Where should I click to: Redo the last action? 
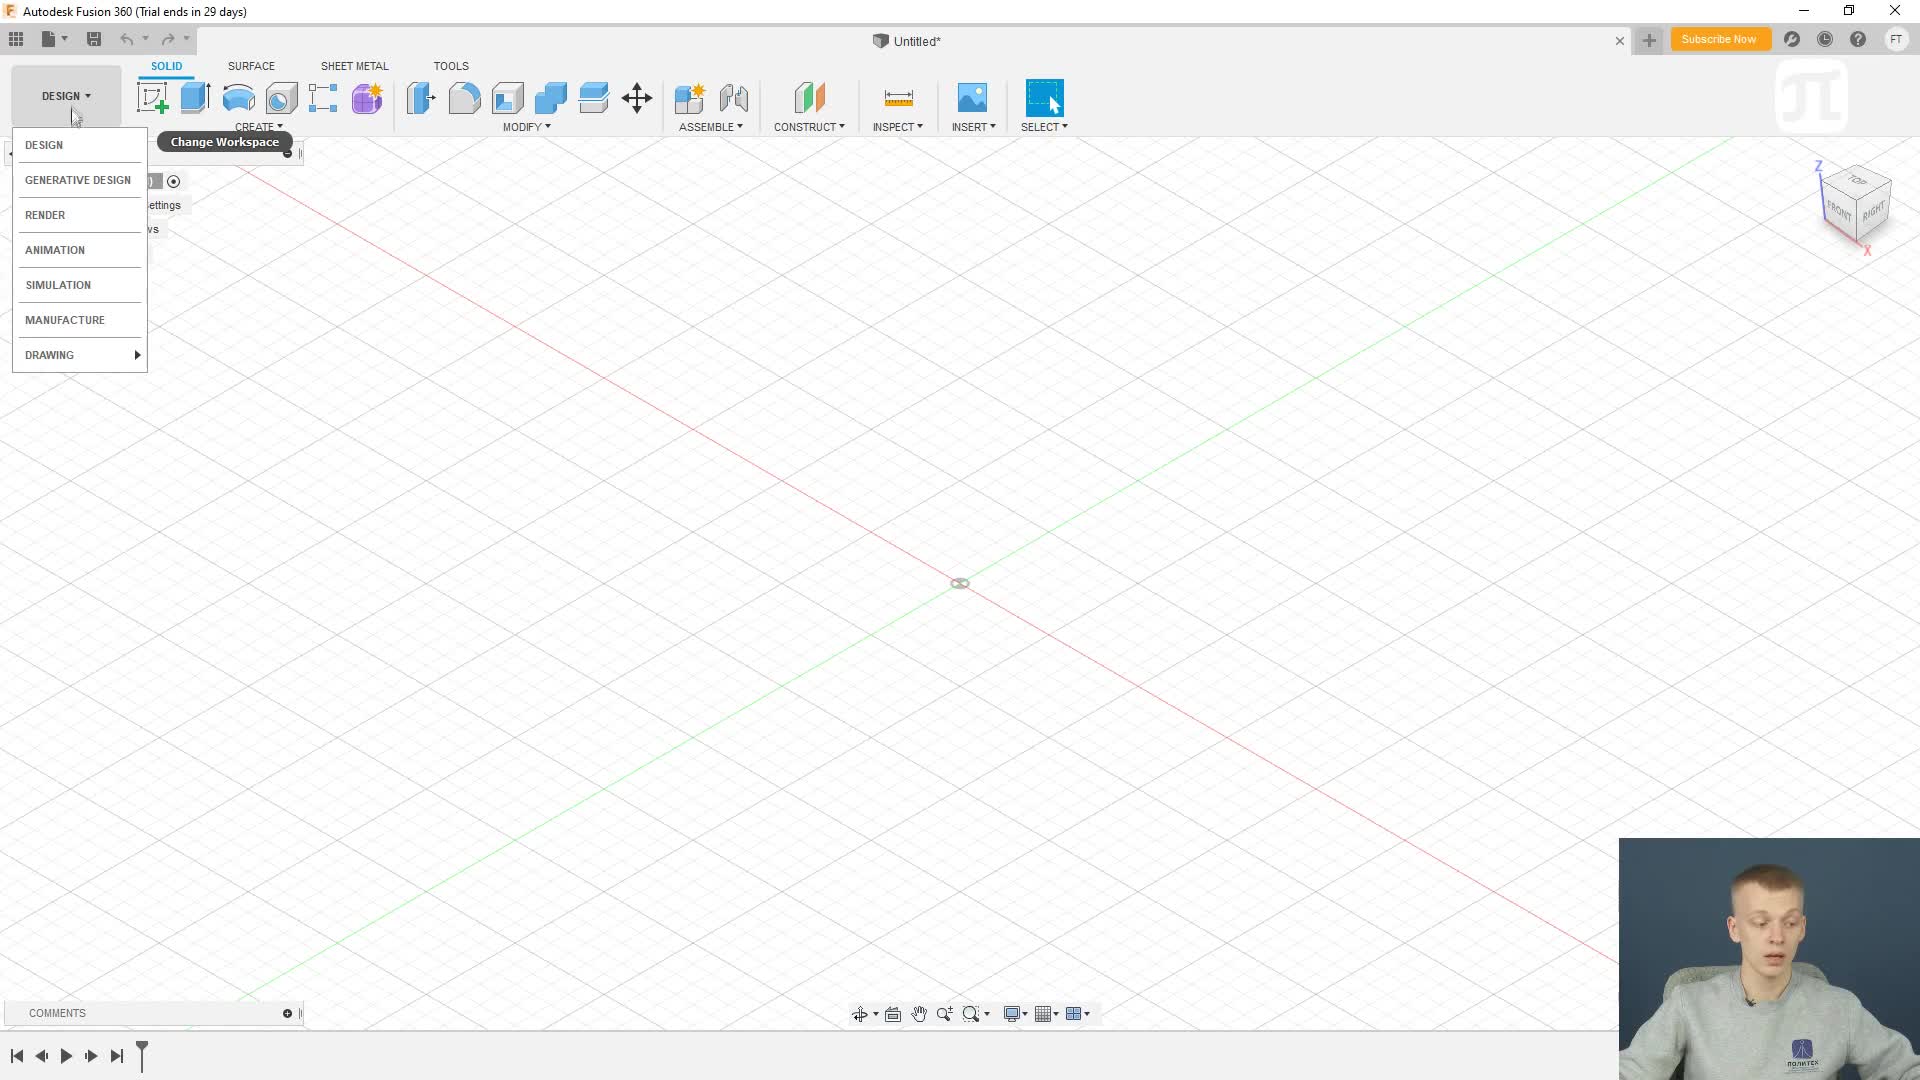pyautogui.click(x=168, y=39)
